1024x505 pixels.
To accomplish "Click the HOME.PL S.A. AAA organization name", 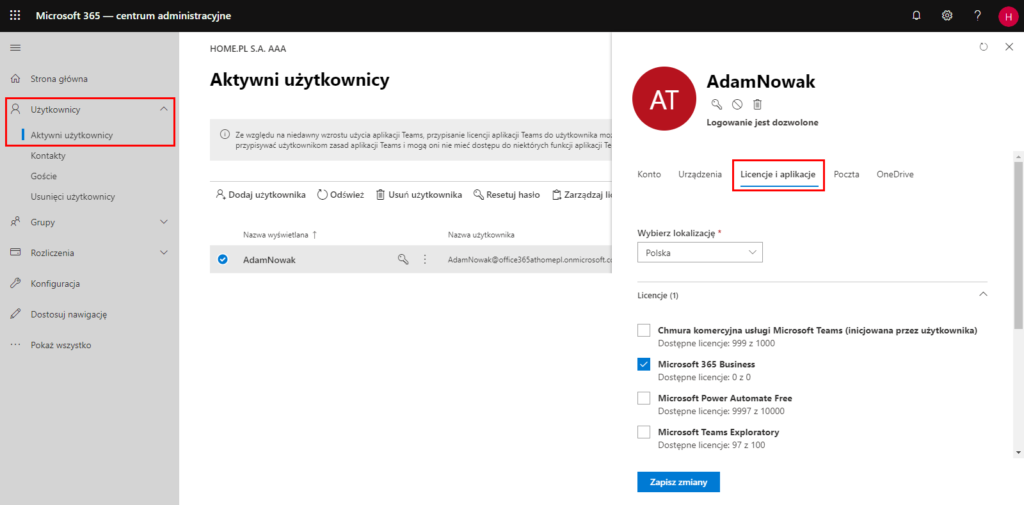I will point(248,48).
